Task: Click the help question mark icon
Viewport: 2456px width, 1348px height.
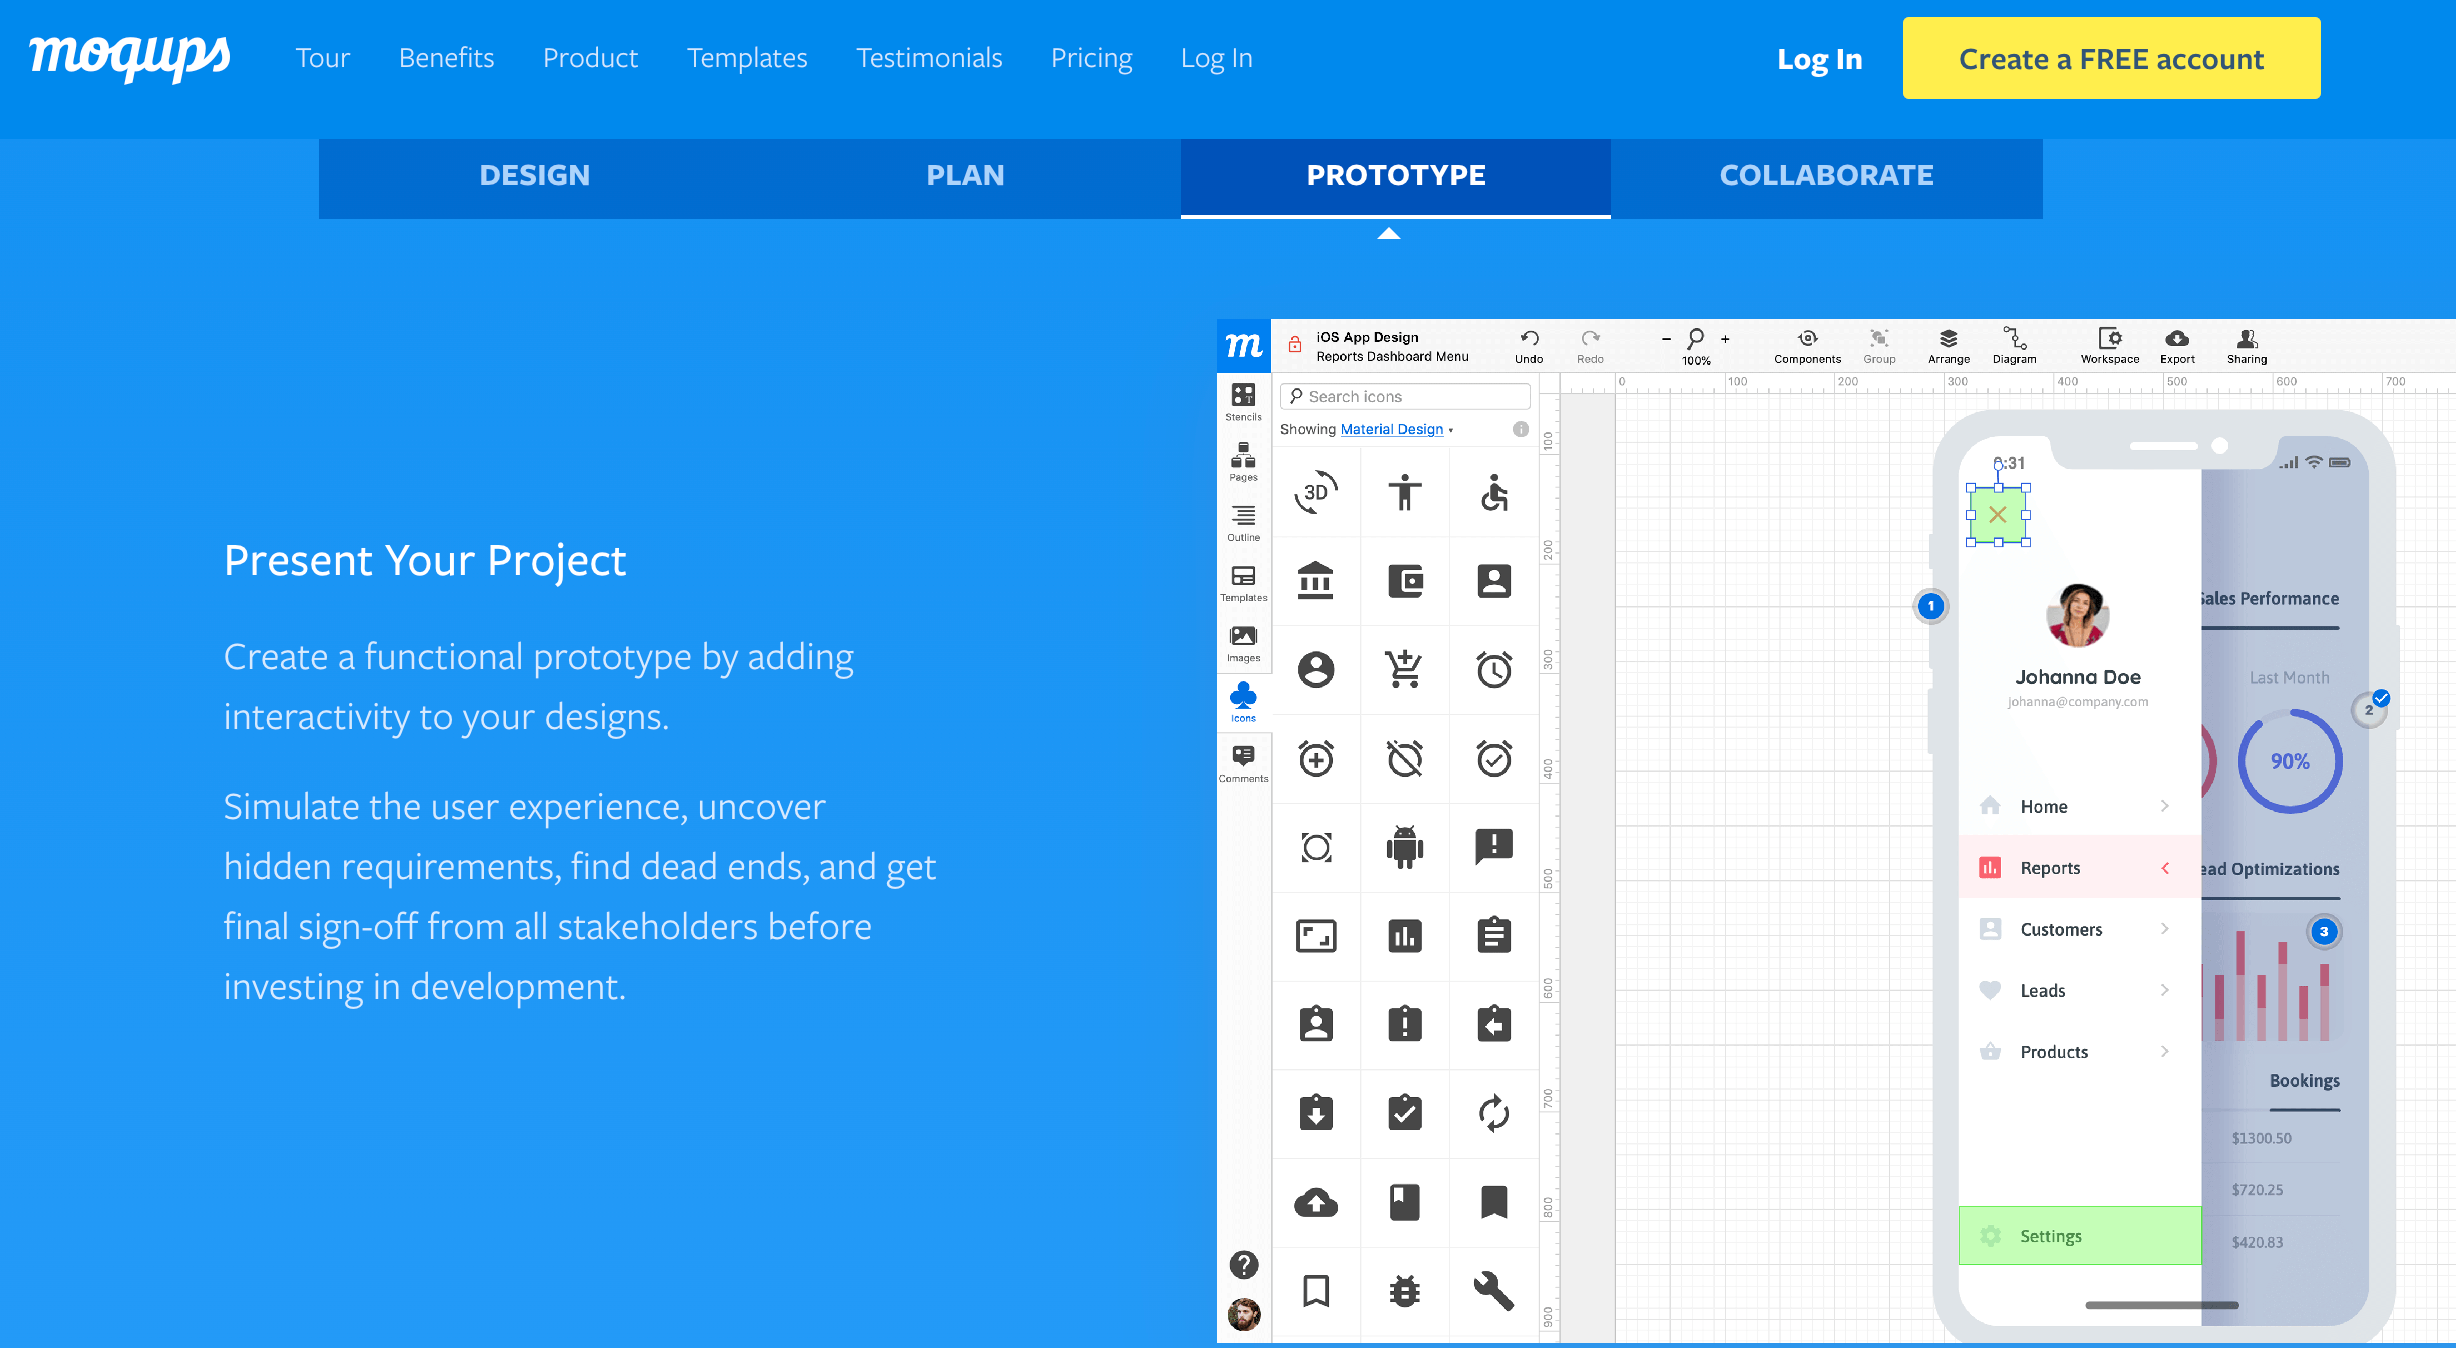Action: (1243, 1265)
